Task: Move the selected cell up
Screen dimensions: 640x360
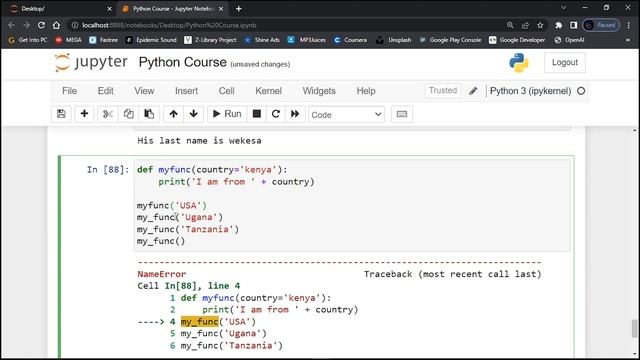Action: [x=173, y=114]
